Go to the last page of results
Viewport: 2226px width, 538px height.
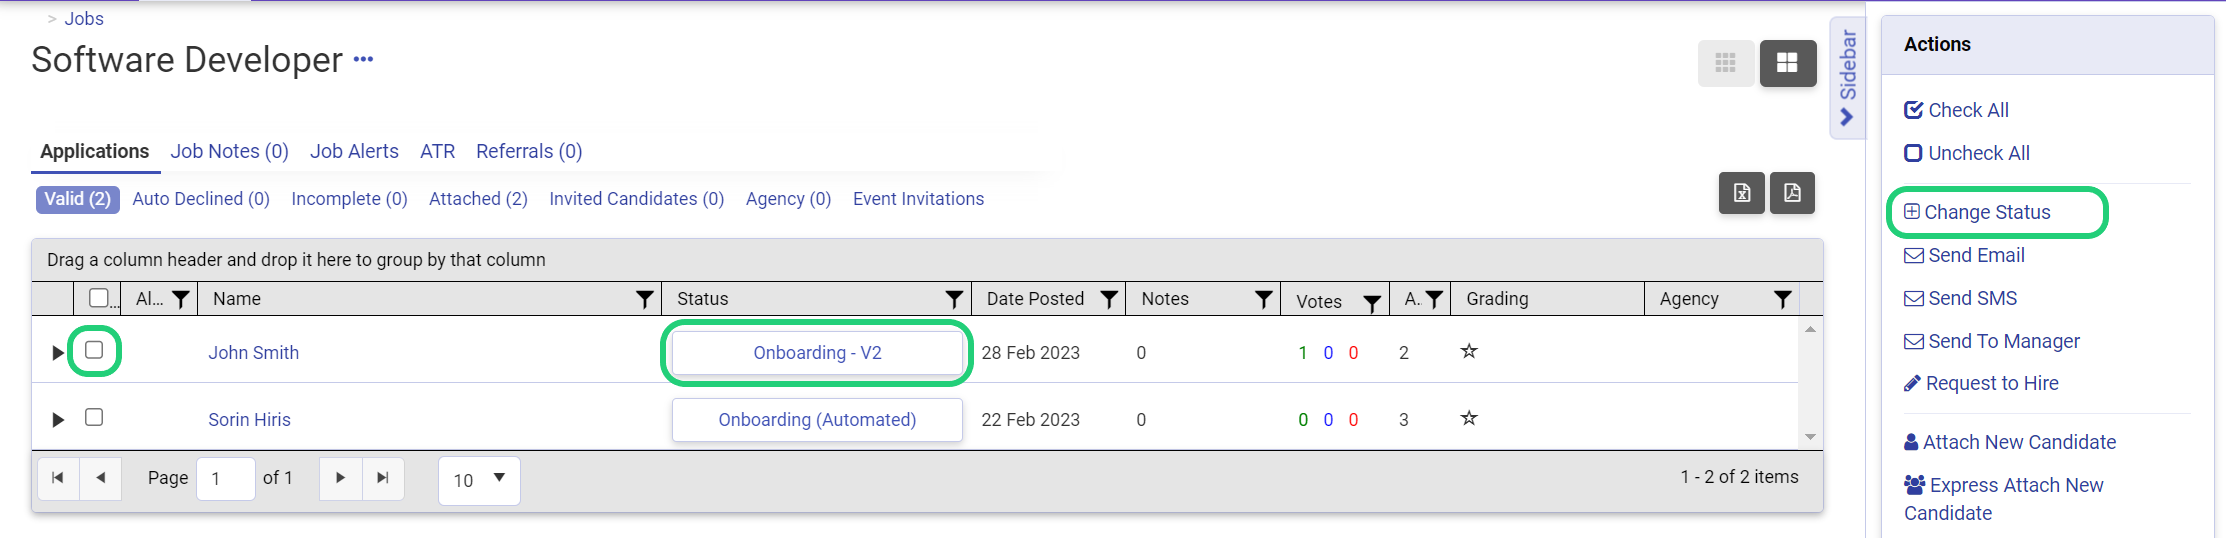tap(383, 478)
